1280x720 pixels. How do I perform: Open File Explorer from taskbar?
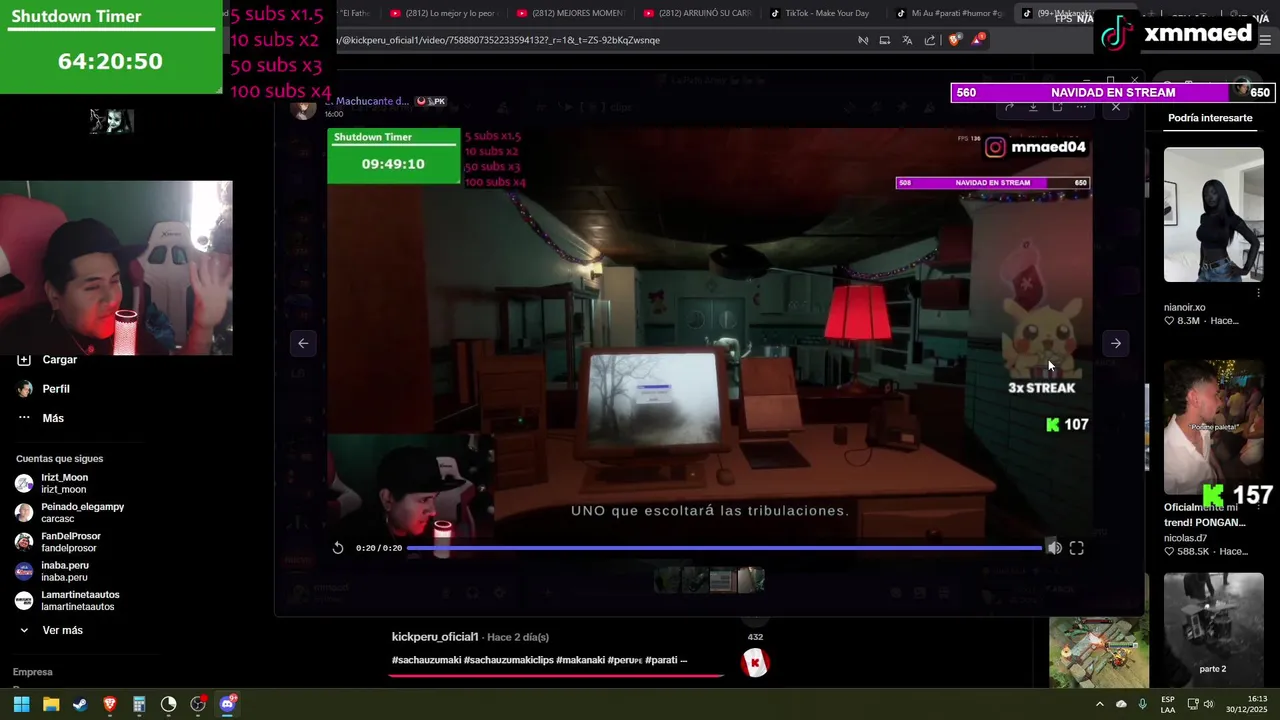(x=51, y=704)
